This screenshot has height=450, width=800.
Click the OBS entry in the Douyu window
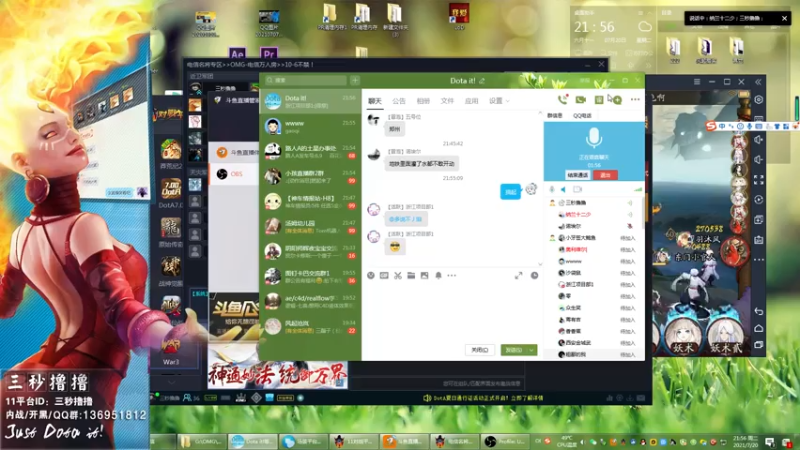234,174
